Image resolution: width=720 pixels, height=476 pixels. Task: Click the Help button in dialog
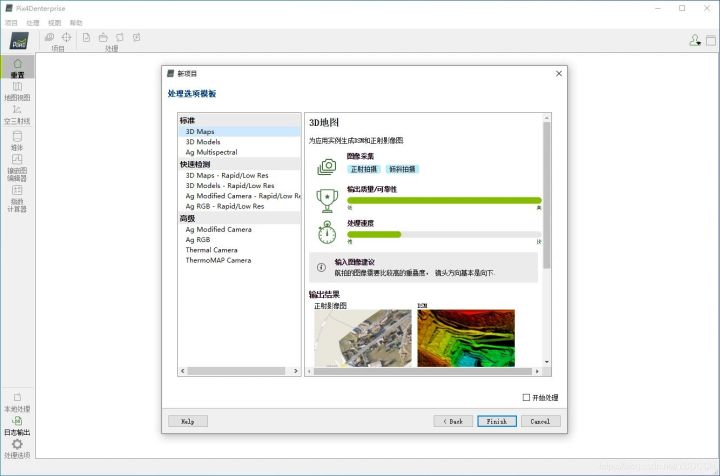pos(188,421)
